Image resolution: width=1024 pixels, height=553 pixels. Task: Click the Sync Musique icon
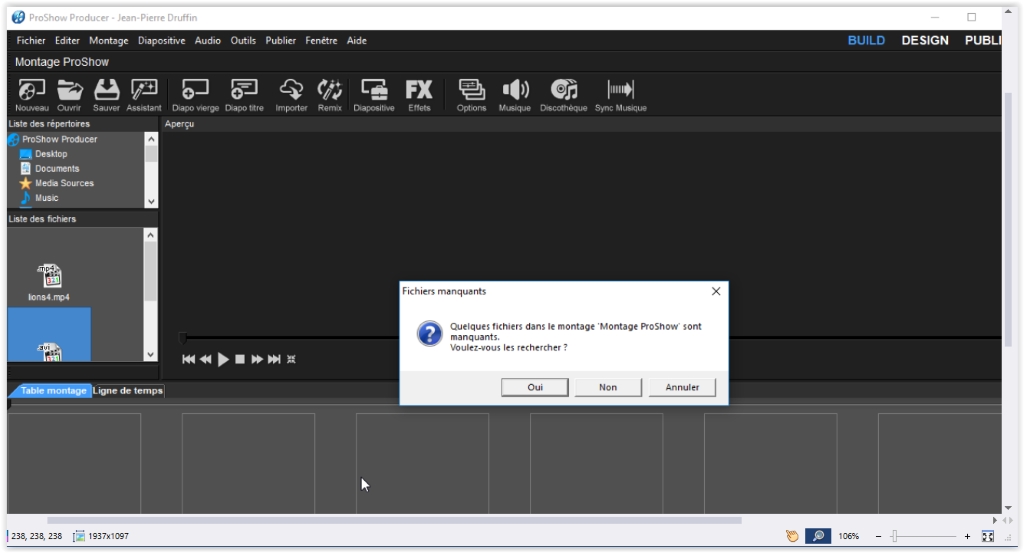tap(620, 95)
